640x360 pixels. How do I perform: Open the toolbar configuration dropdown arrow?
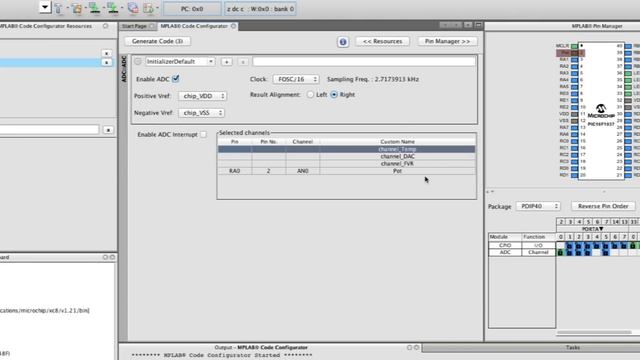45,7
